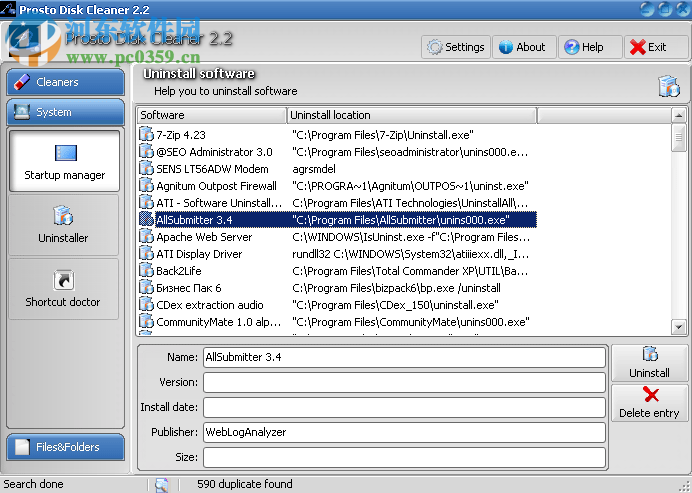Screen dimensions: 692x493
Task: Select Agnitum Outpost Firewall icon
Action: click(147, 185)
